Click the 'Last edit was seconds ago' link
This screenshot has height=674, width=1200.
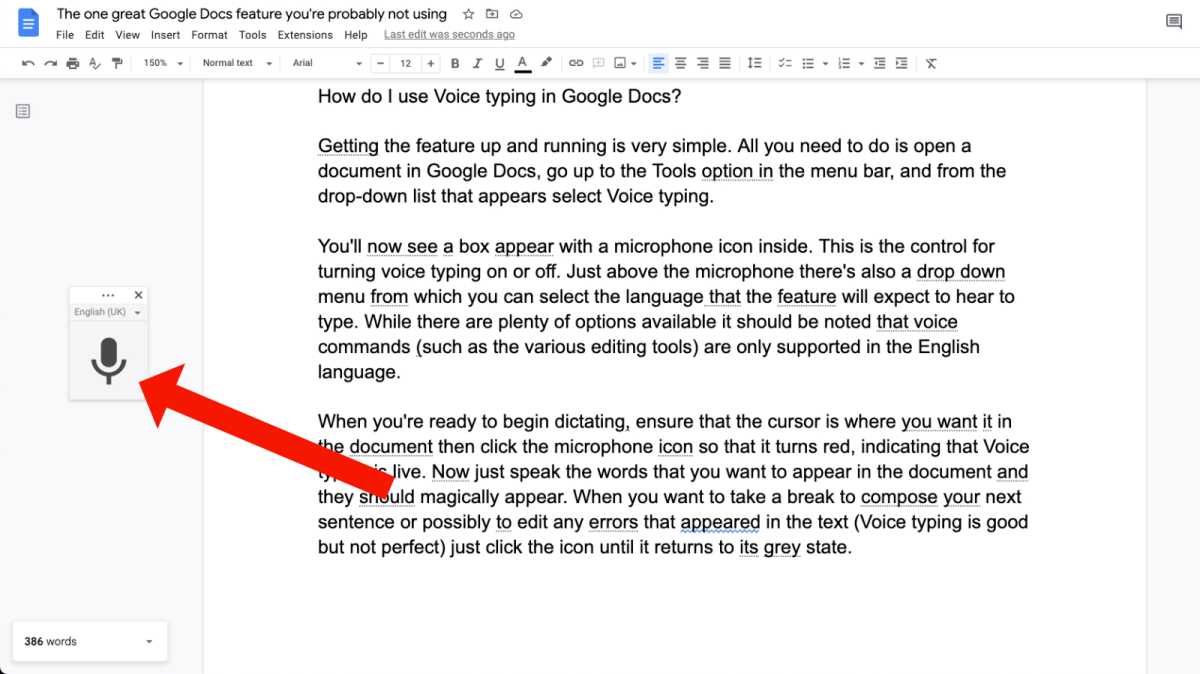(x=449, y=35)
